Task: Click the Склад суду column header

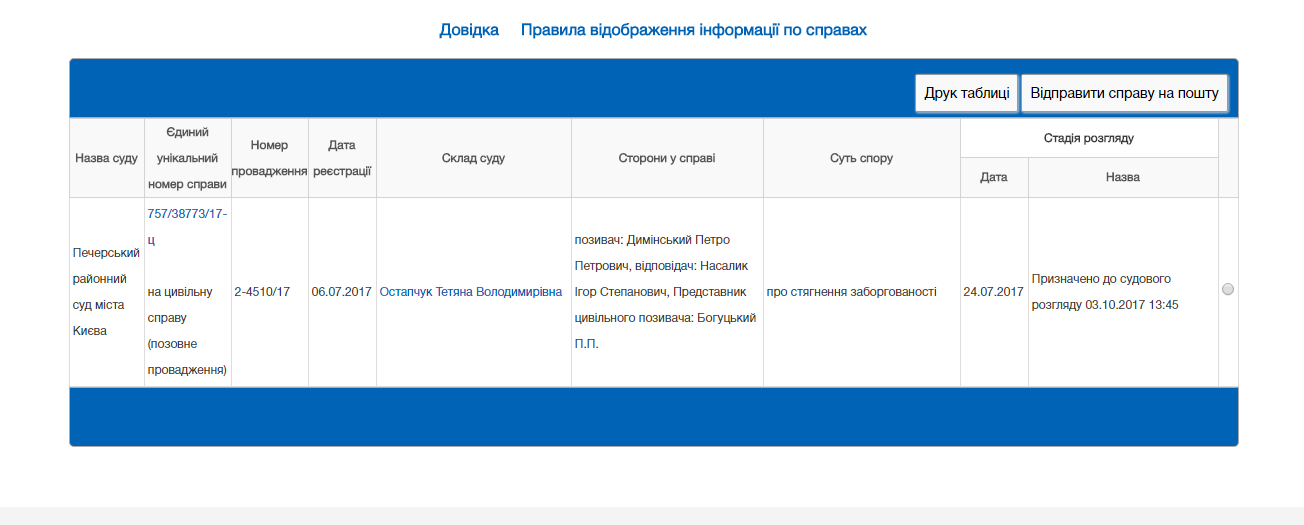Action: click(x=473, y=158)
